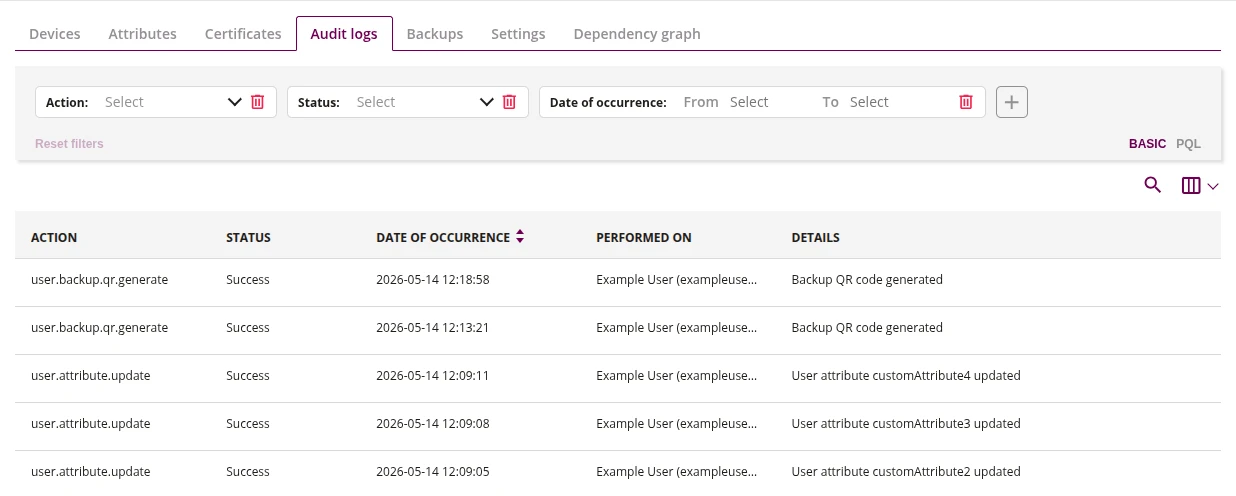Viewport: 1236px width, 496px height.
Task: Click 'User attribute customAttribute2 updated' details
Action: point(906,472)
